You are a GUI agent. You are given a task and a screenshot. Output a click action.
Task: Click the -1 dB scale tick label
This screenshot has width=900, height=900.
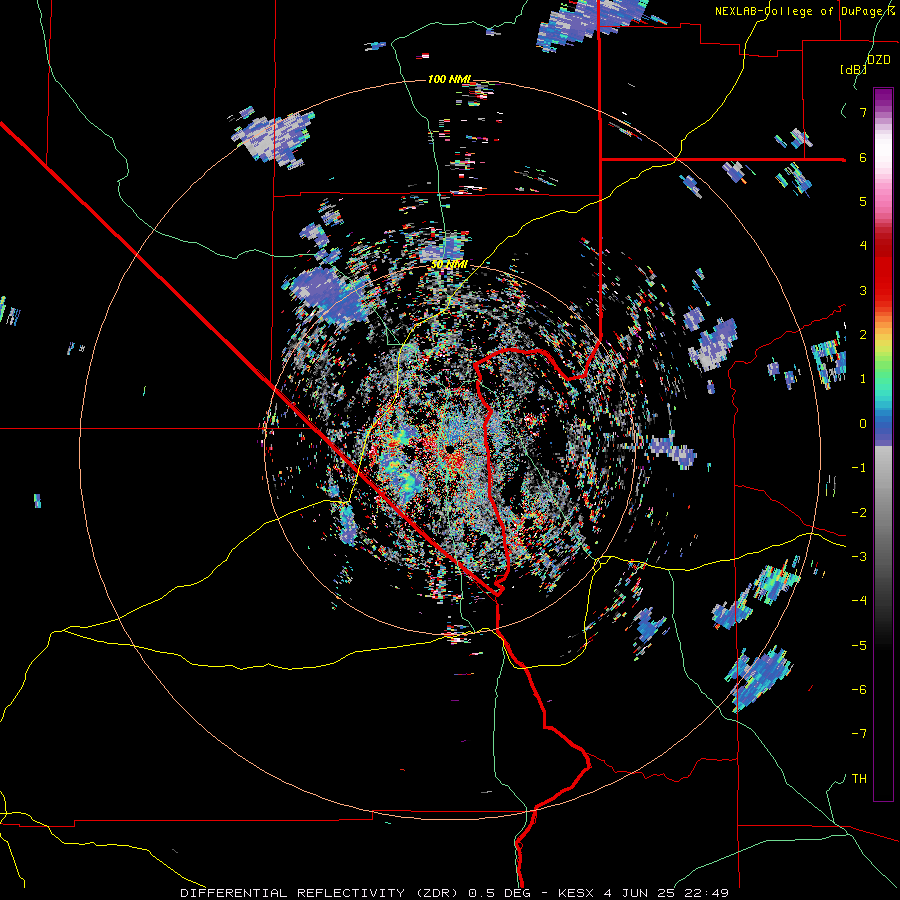pyautogui.click(x=859, y=468)
